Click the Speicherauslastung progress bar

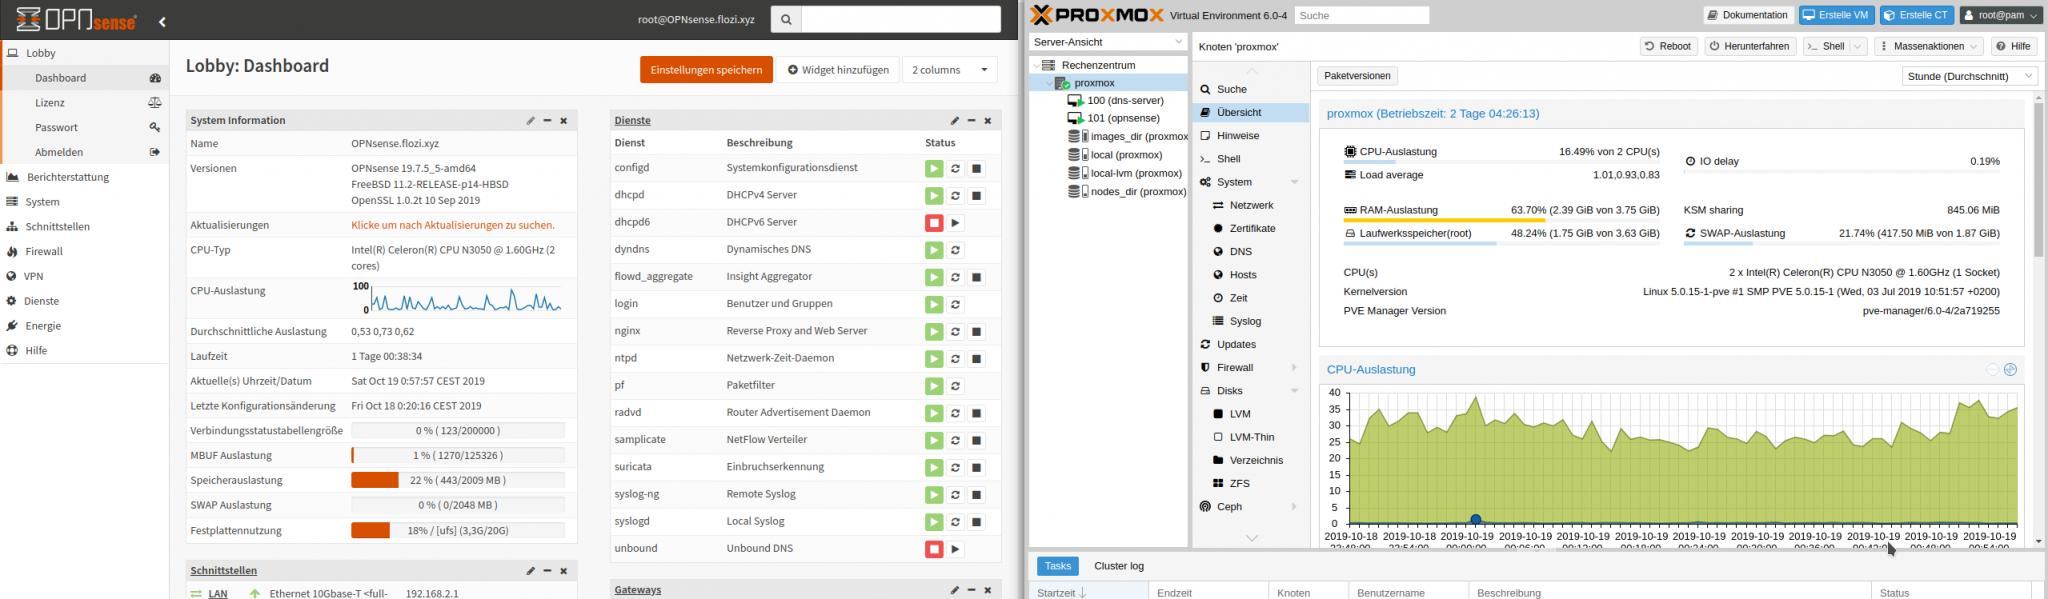pos(458,481)
